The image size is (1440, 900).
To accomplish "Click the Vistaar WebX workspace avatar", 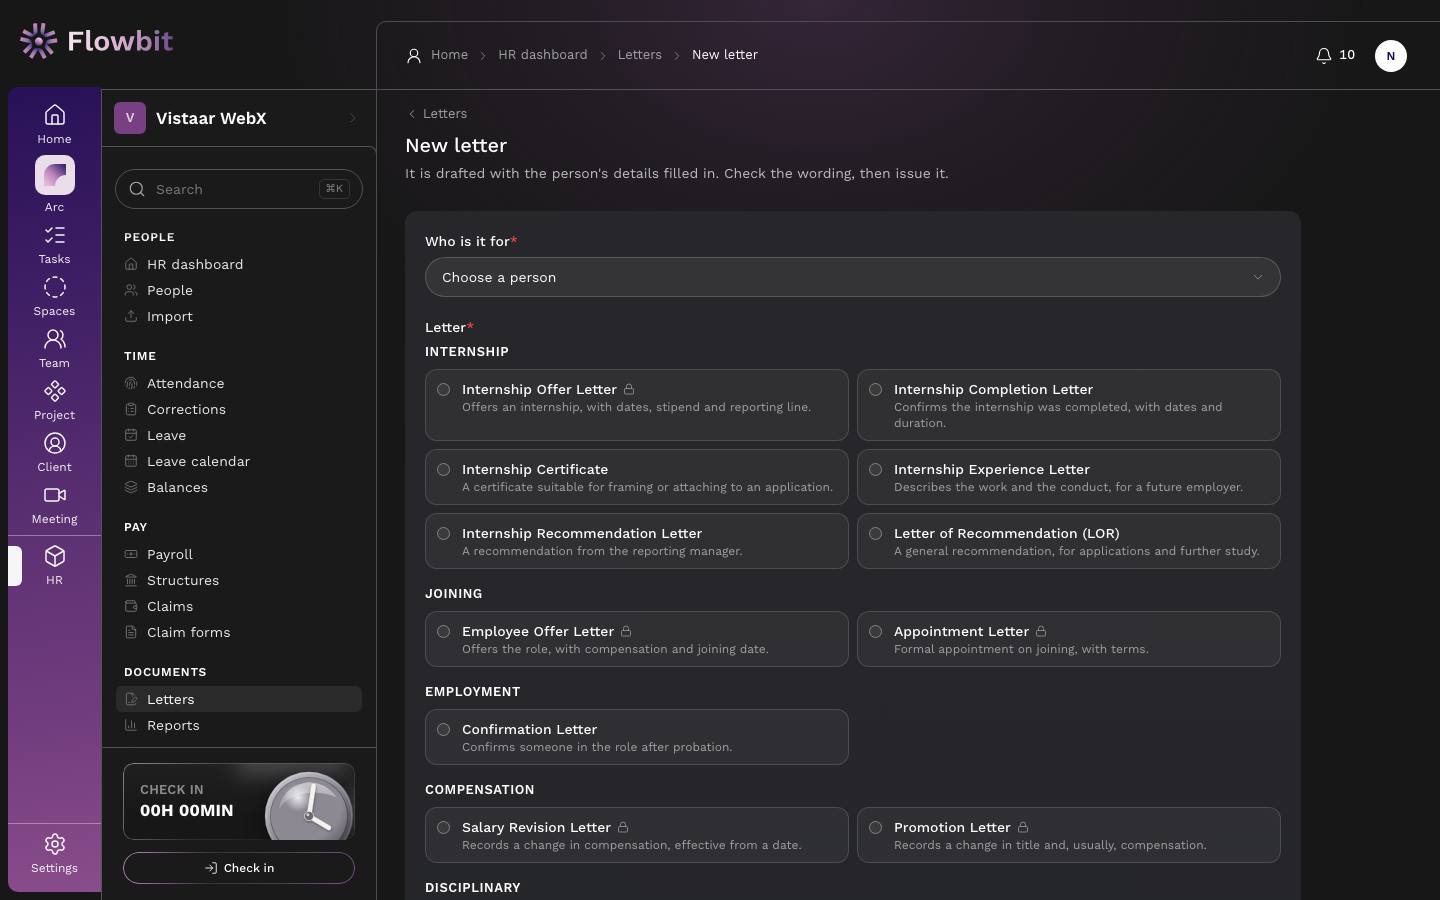I will coord(130,118).
